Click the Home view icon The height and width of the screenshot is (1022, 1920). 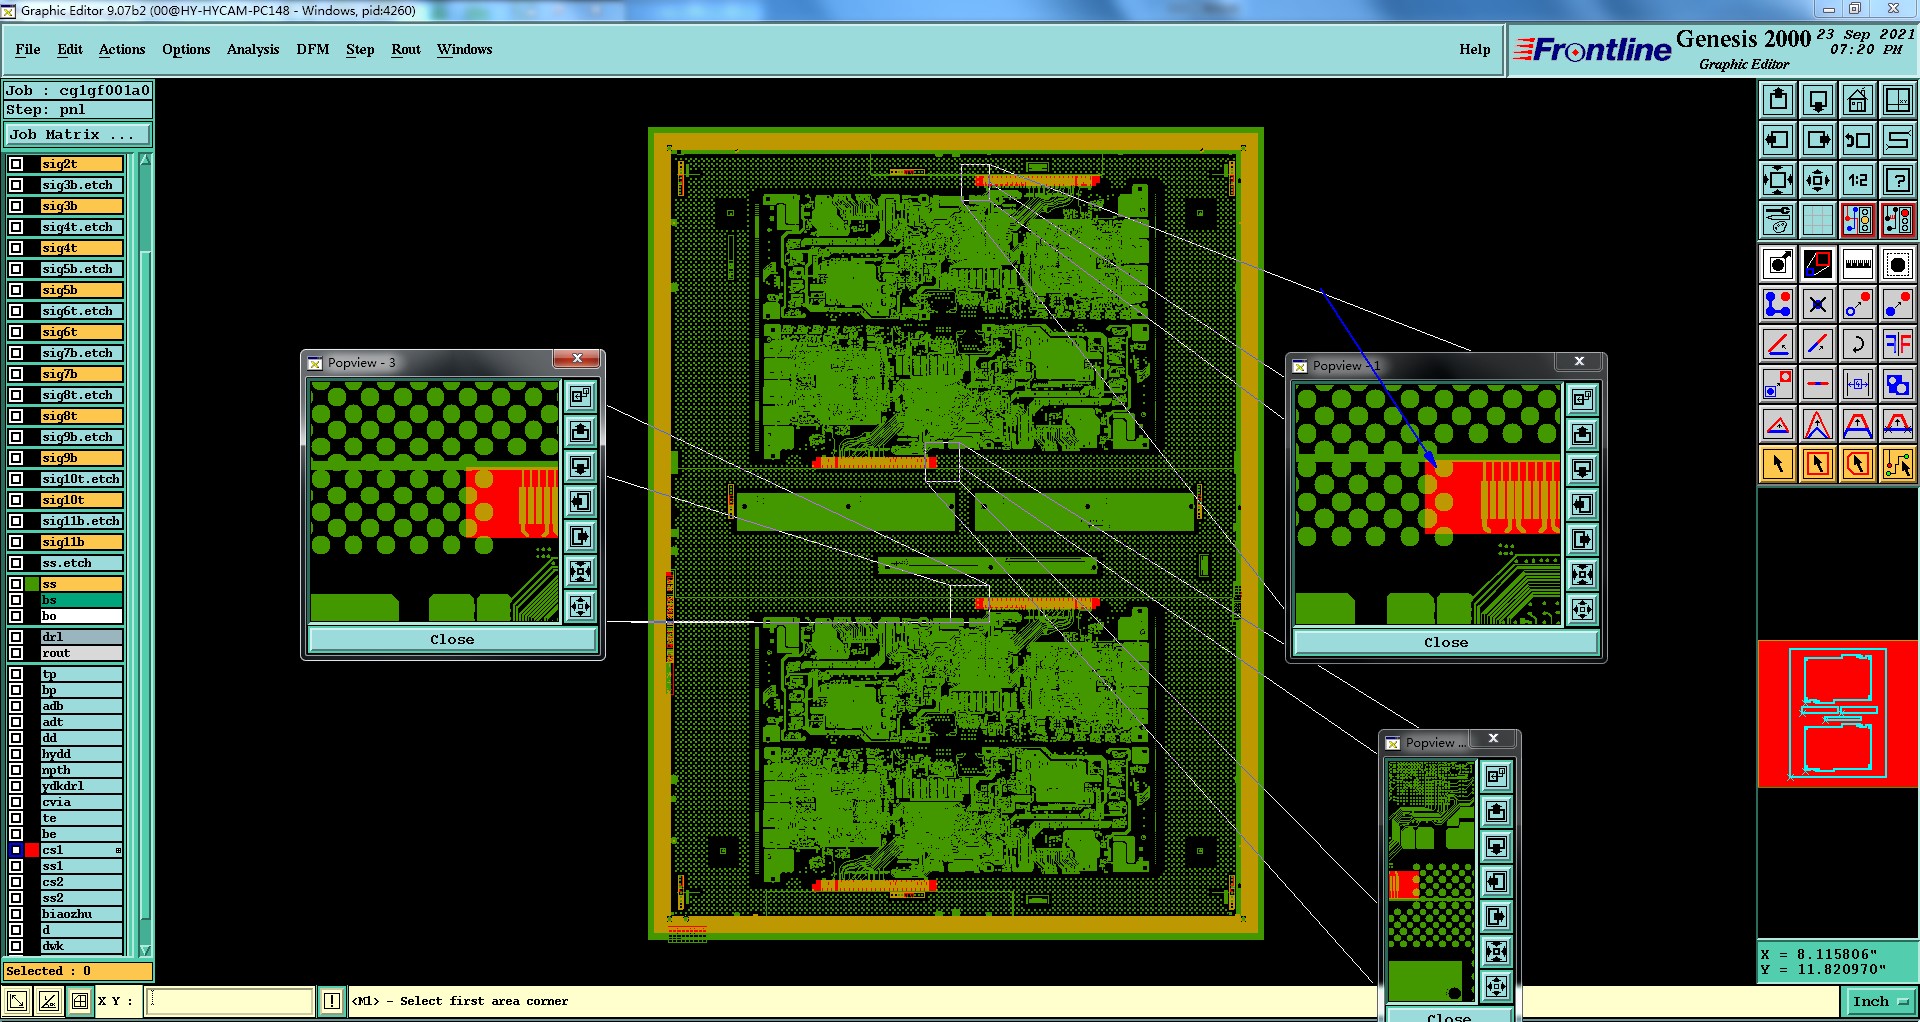point(1858,100)
